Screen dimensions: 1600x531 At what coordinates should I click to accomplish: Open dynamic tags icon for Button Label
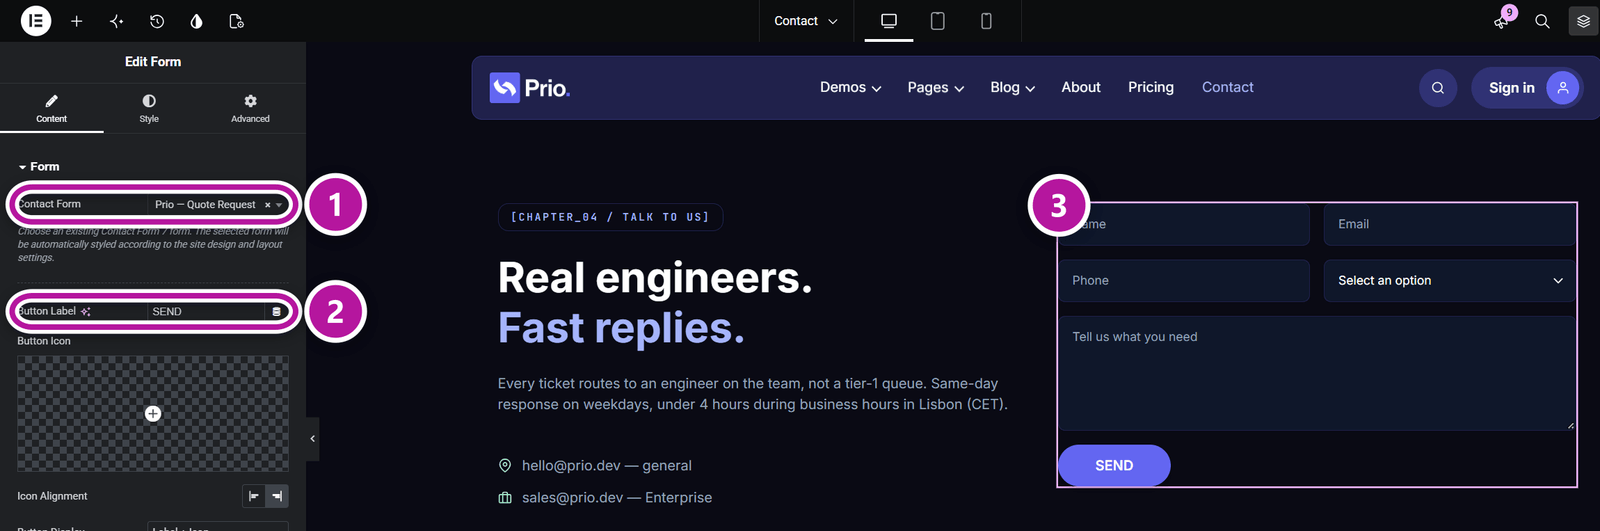point(277,312)
